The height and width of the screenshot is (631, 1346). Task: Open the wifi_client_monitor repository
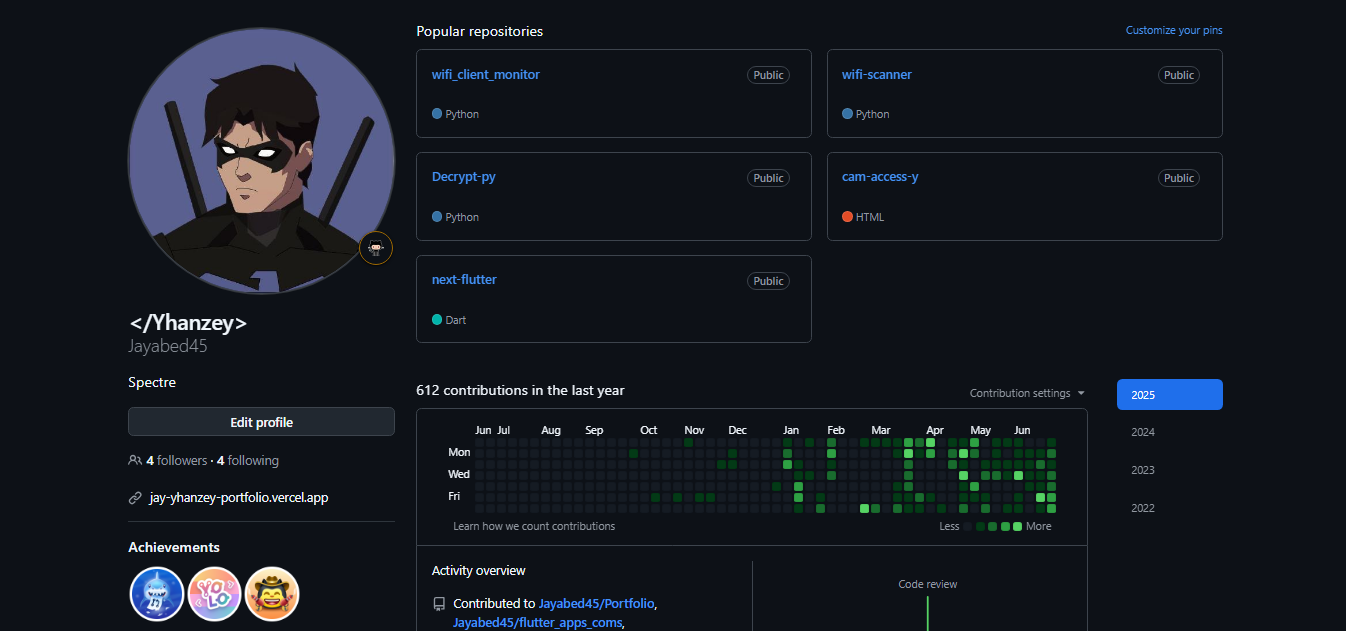point(485,75)
